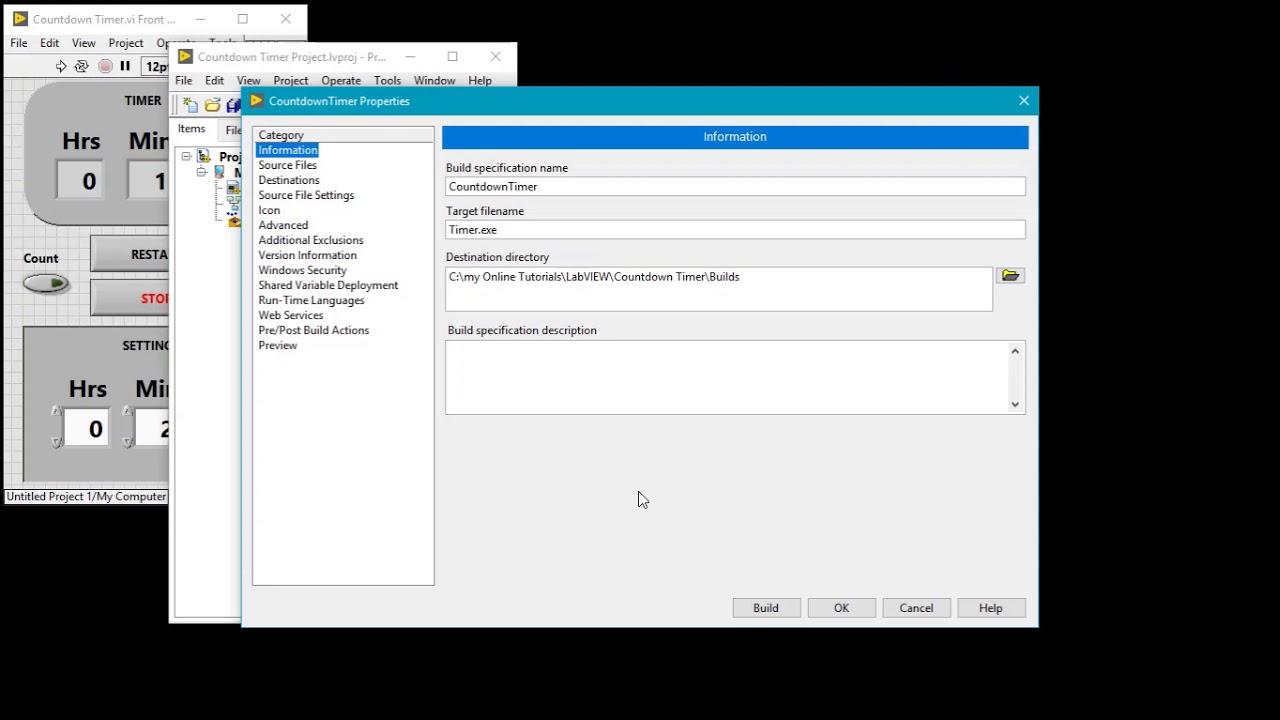Click the red Abort Execution button
This screenshot has width=1280, height=720.
105,66
